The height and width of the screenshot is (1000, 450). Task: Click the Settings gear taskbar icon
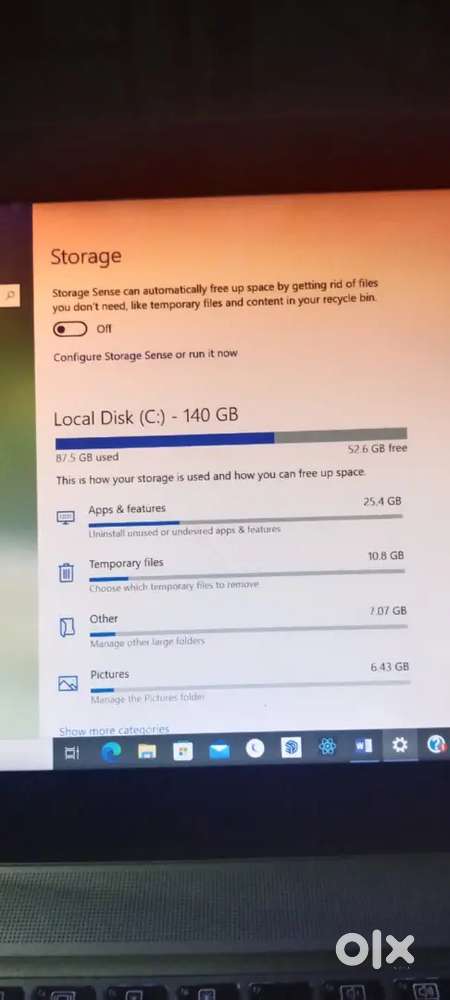click(x=400, y=744)
